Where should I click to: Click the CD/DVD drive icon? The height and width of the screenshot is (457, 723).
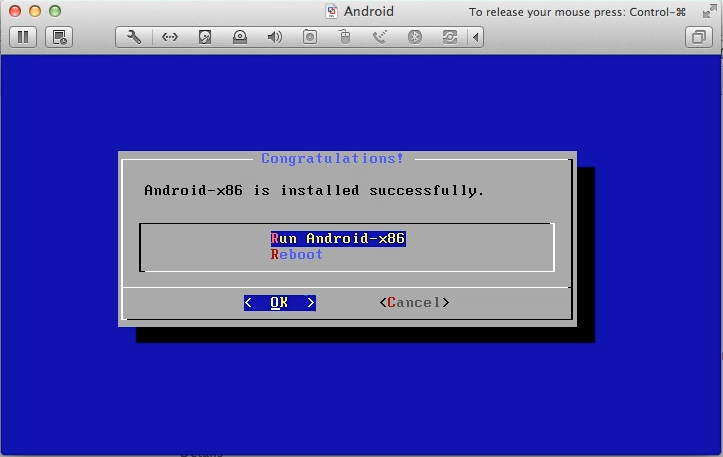tap(240, 37)
